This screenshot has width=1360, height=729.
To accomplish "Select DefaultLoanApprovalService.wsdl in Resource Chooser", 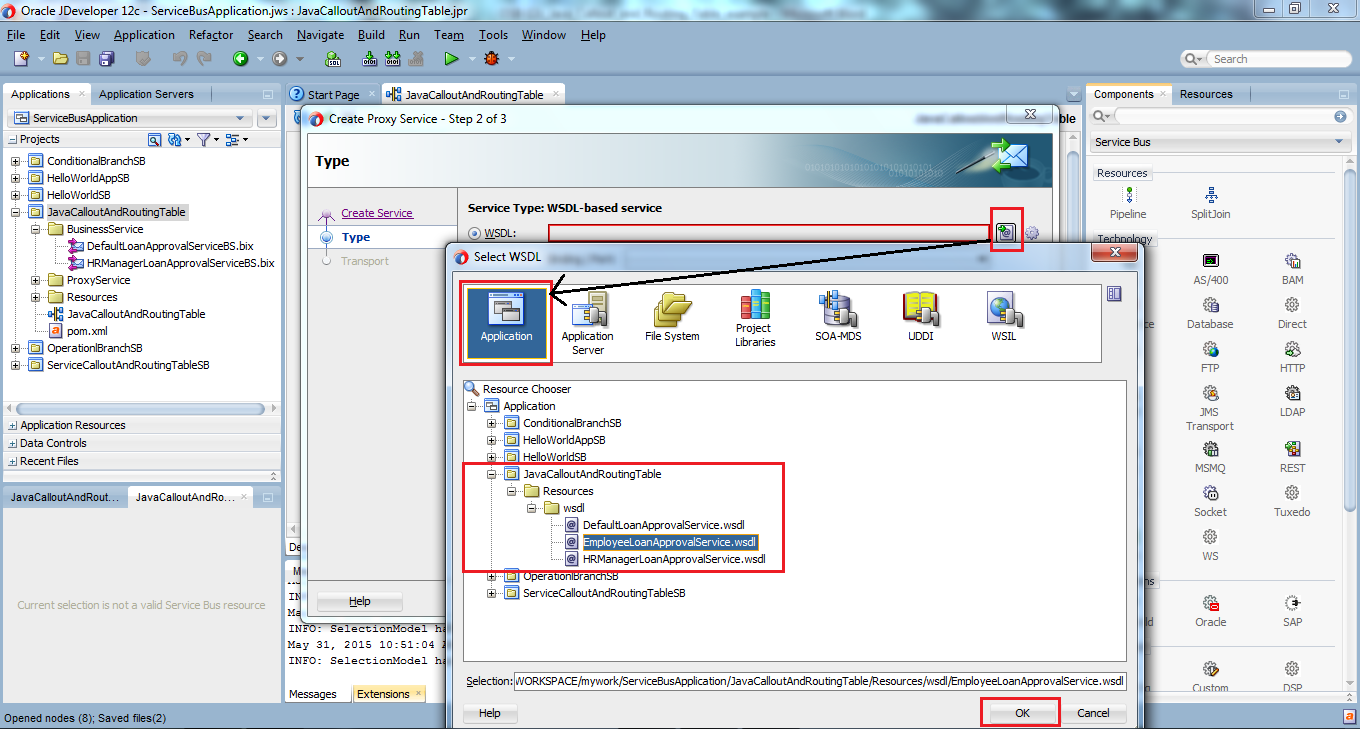I will 664,525.
